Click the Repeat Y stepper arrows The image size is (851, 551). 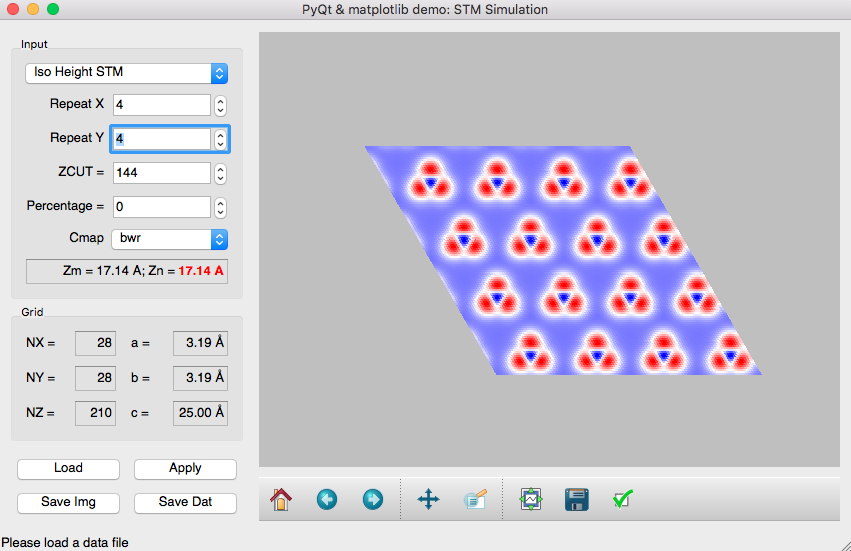tap(220, 140)
